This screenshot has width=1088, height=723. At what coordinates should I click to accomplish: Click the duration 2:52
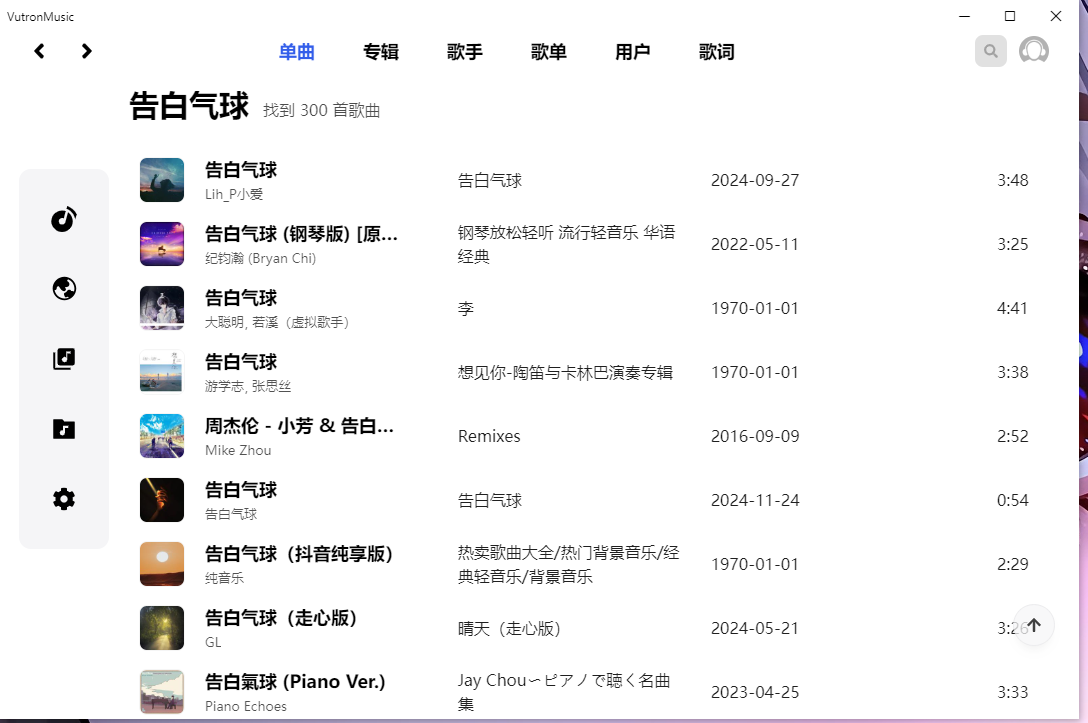click(1012, 436)
